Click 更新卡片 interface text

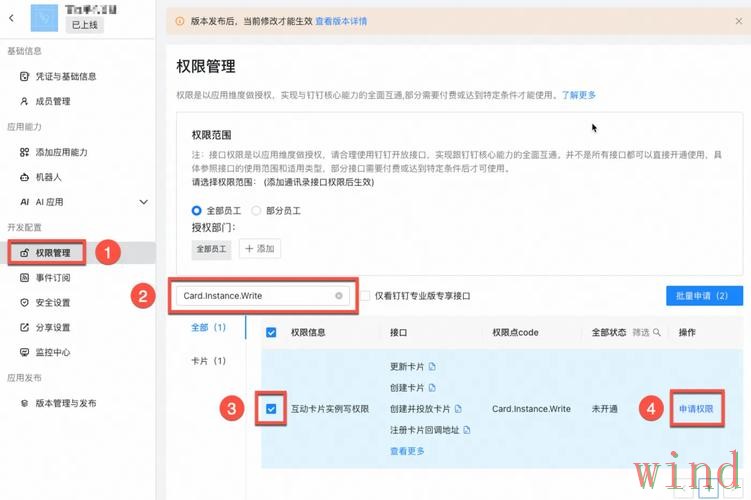coord(407,367)
